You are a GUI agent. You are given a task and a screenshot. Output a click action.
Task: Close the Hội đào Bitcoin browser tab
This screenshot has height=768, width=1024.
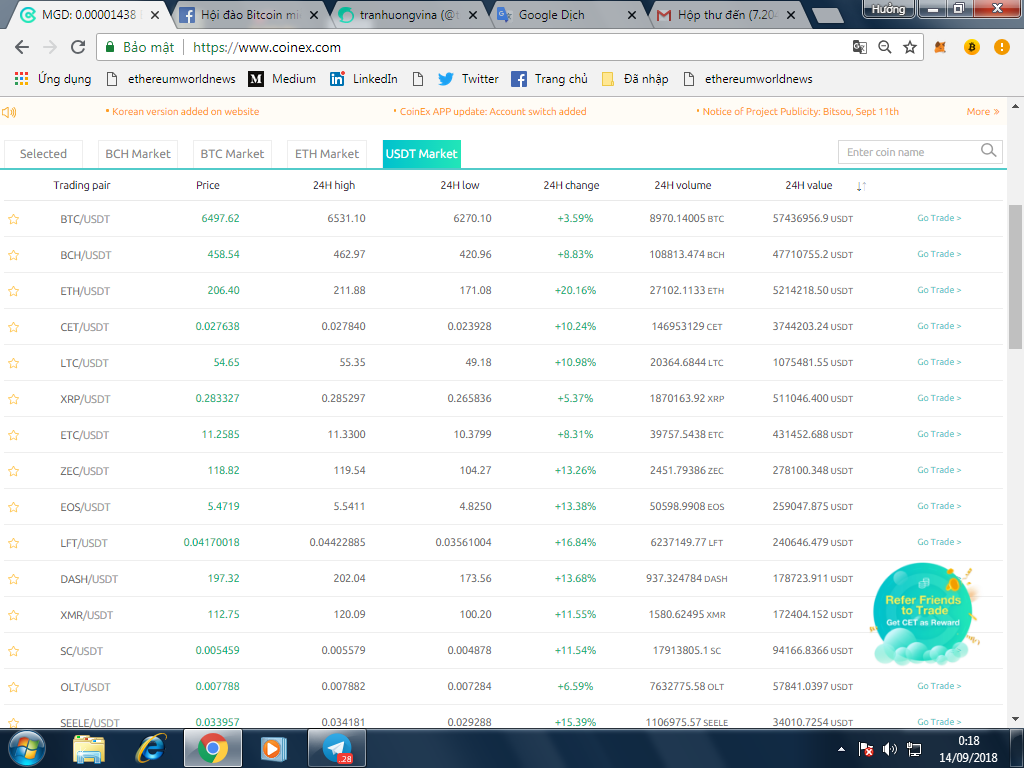tap(313, 15)
